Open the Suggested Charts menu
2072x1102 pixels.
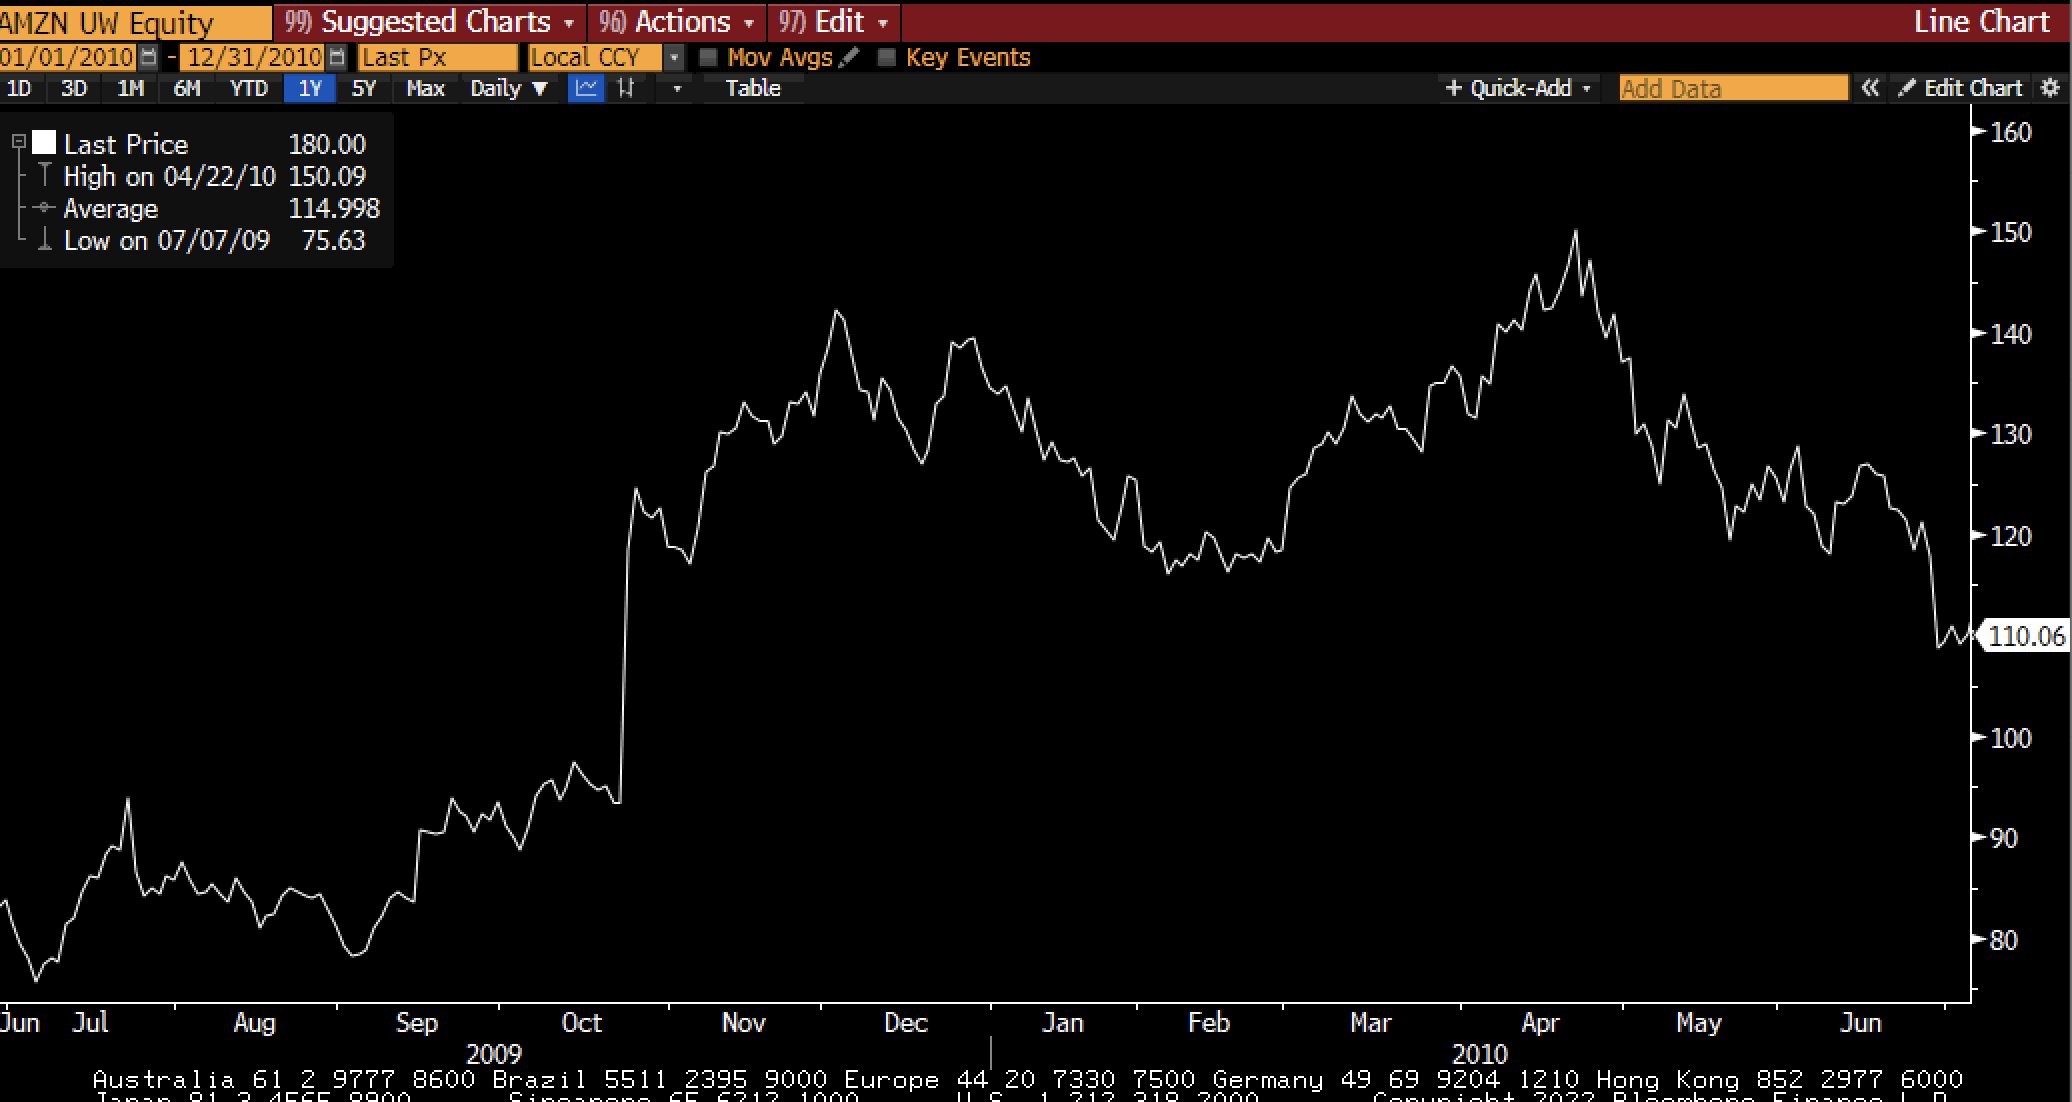point(431,21)
